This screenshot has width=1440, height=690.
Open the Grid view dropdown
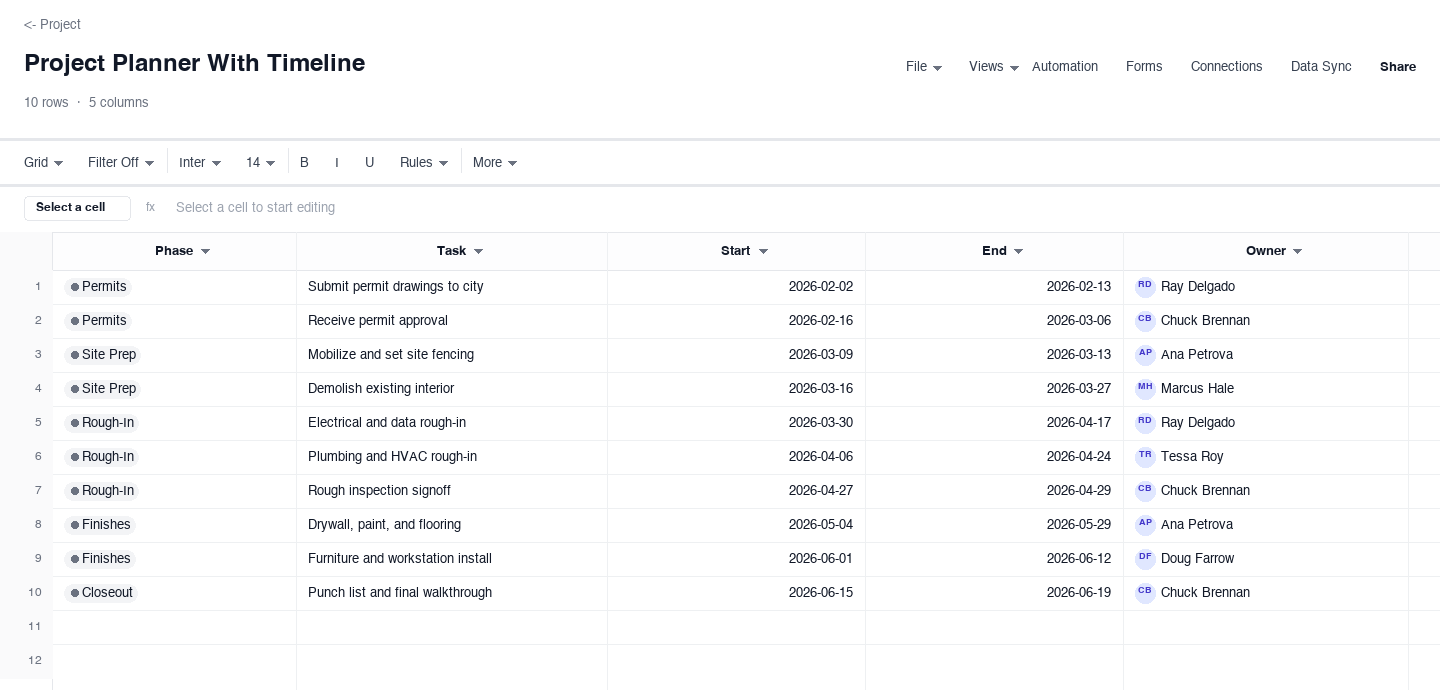44,162
